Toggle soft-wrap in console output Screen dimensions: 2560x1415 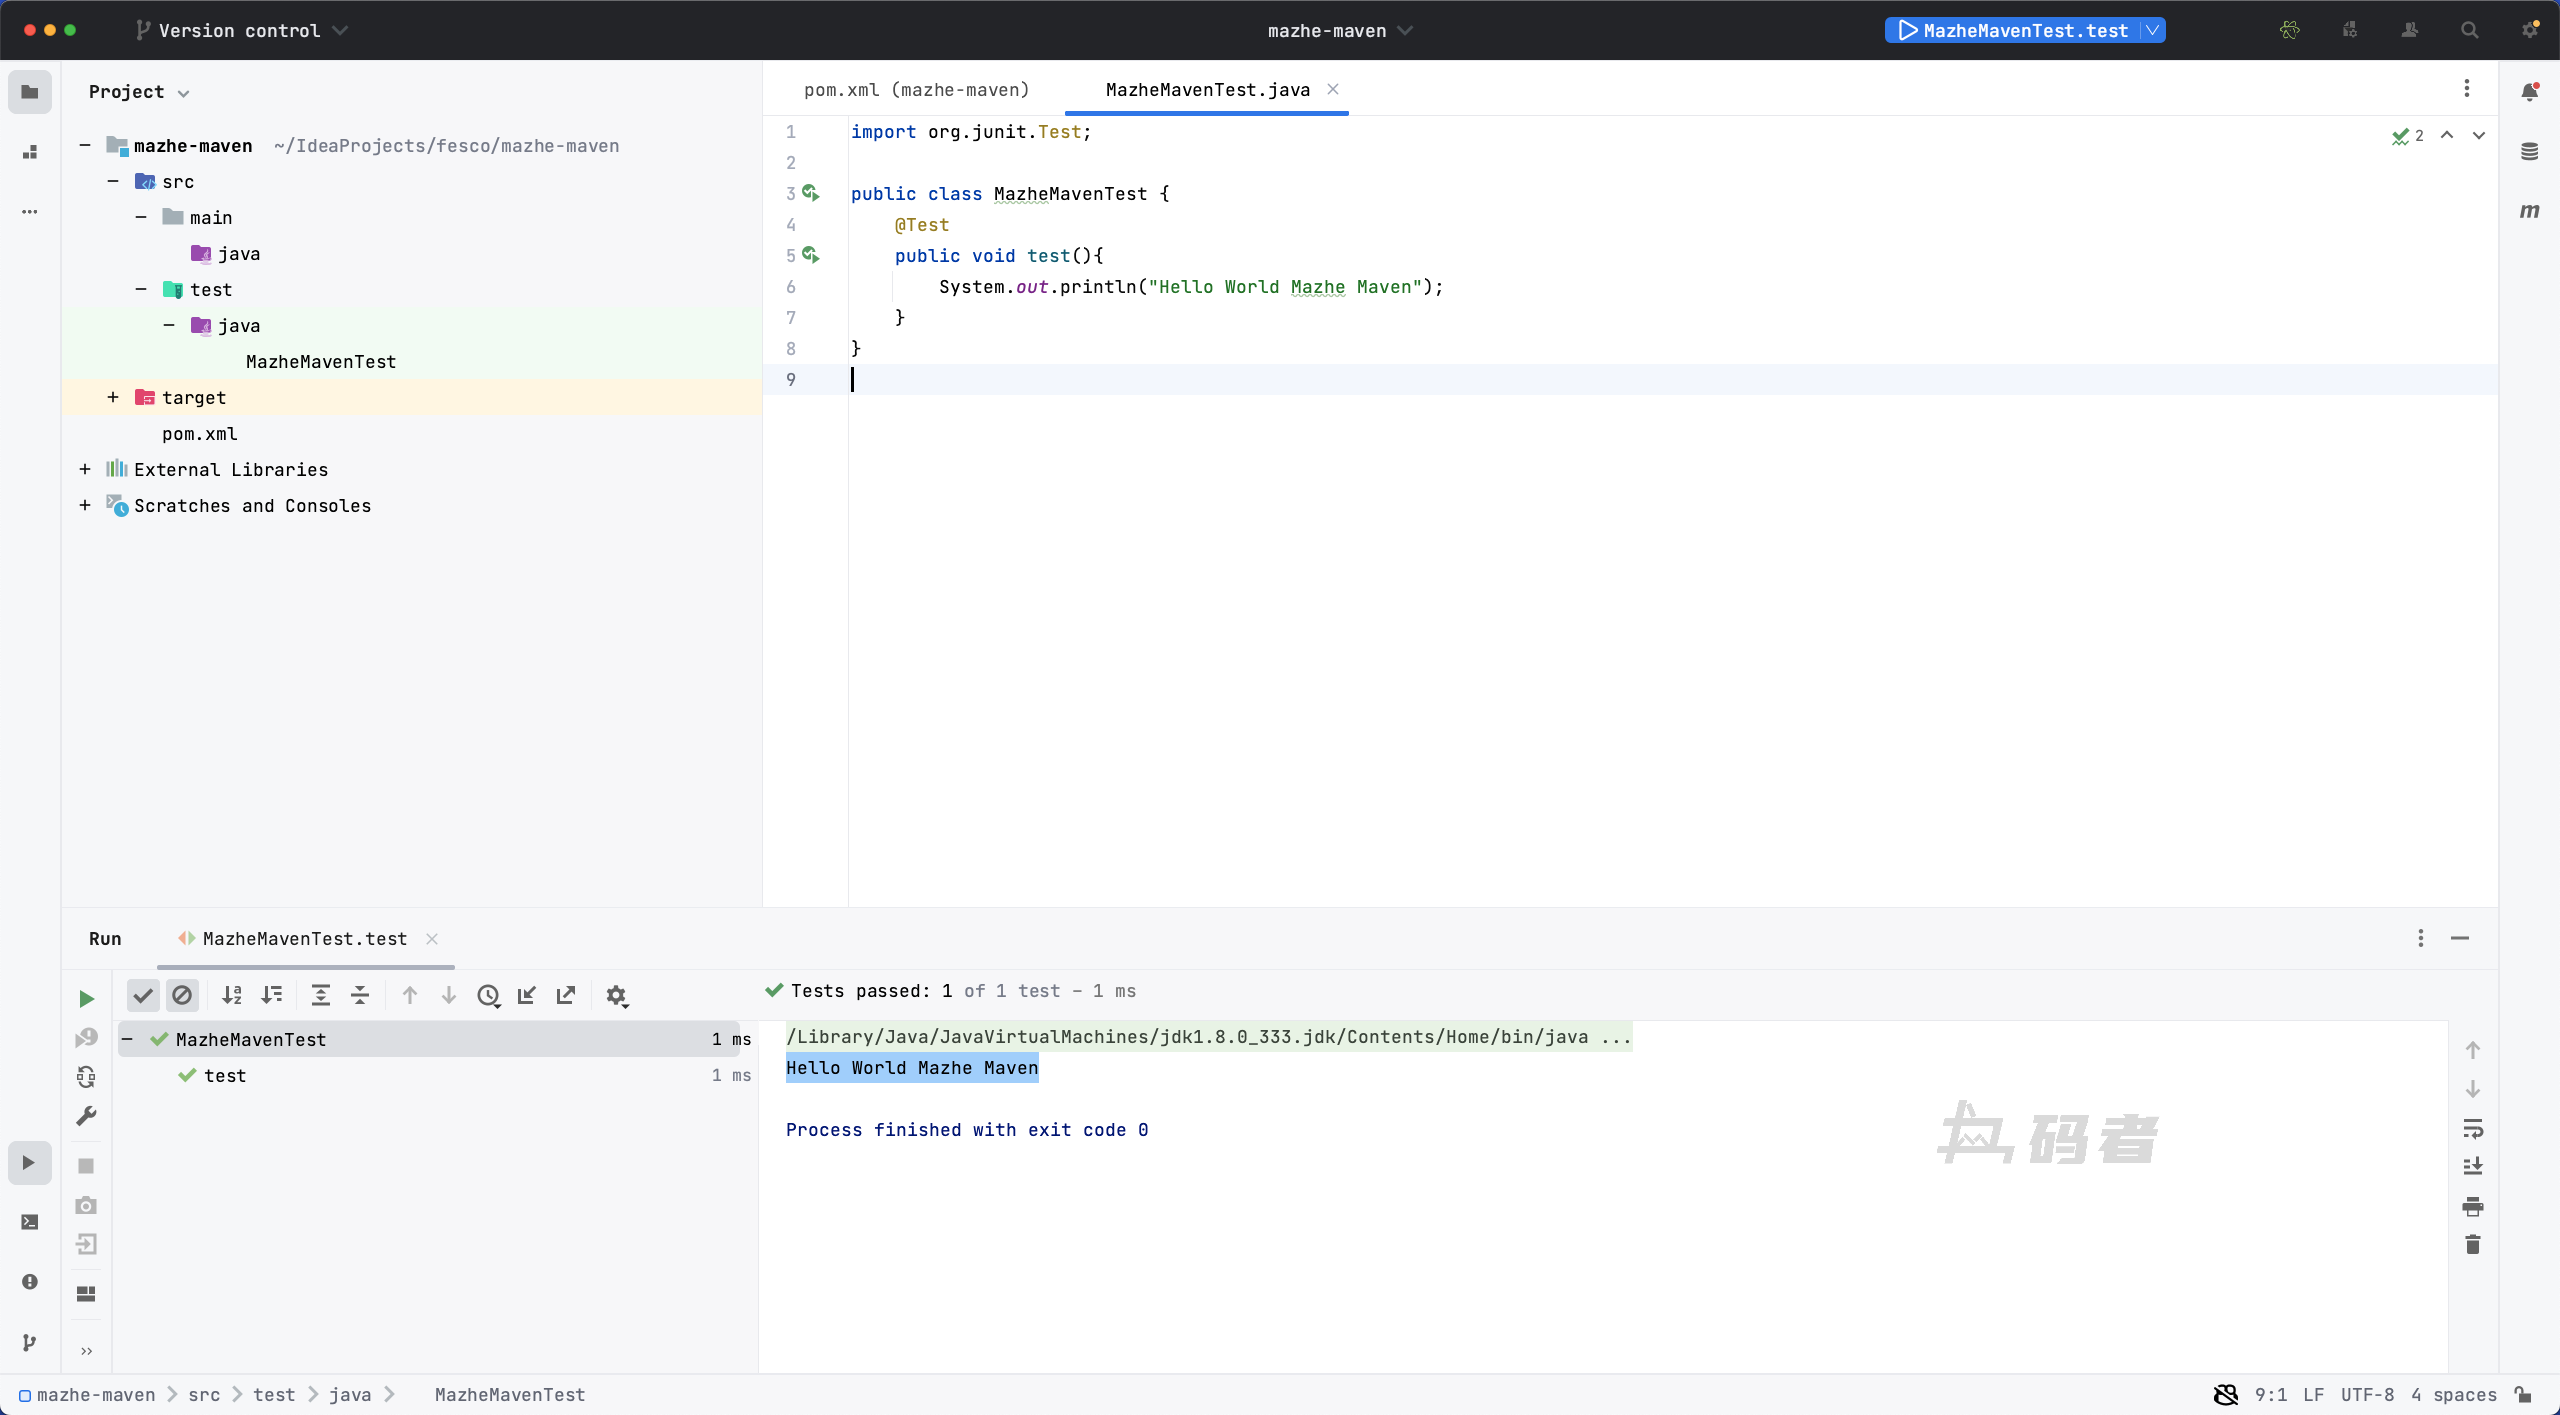coord(2473,1128)
